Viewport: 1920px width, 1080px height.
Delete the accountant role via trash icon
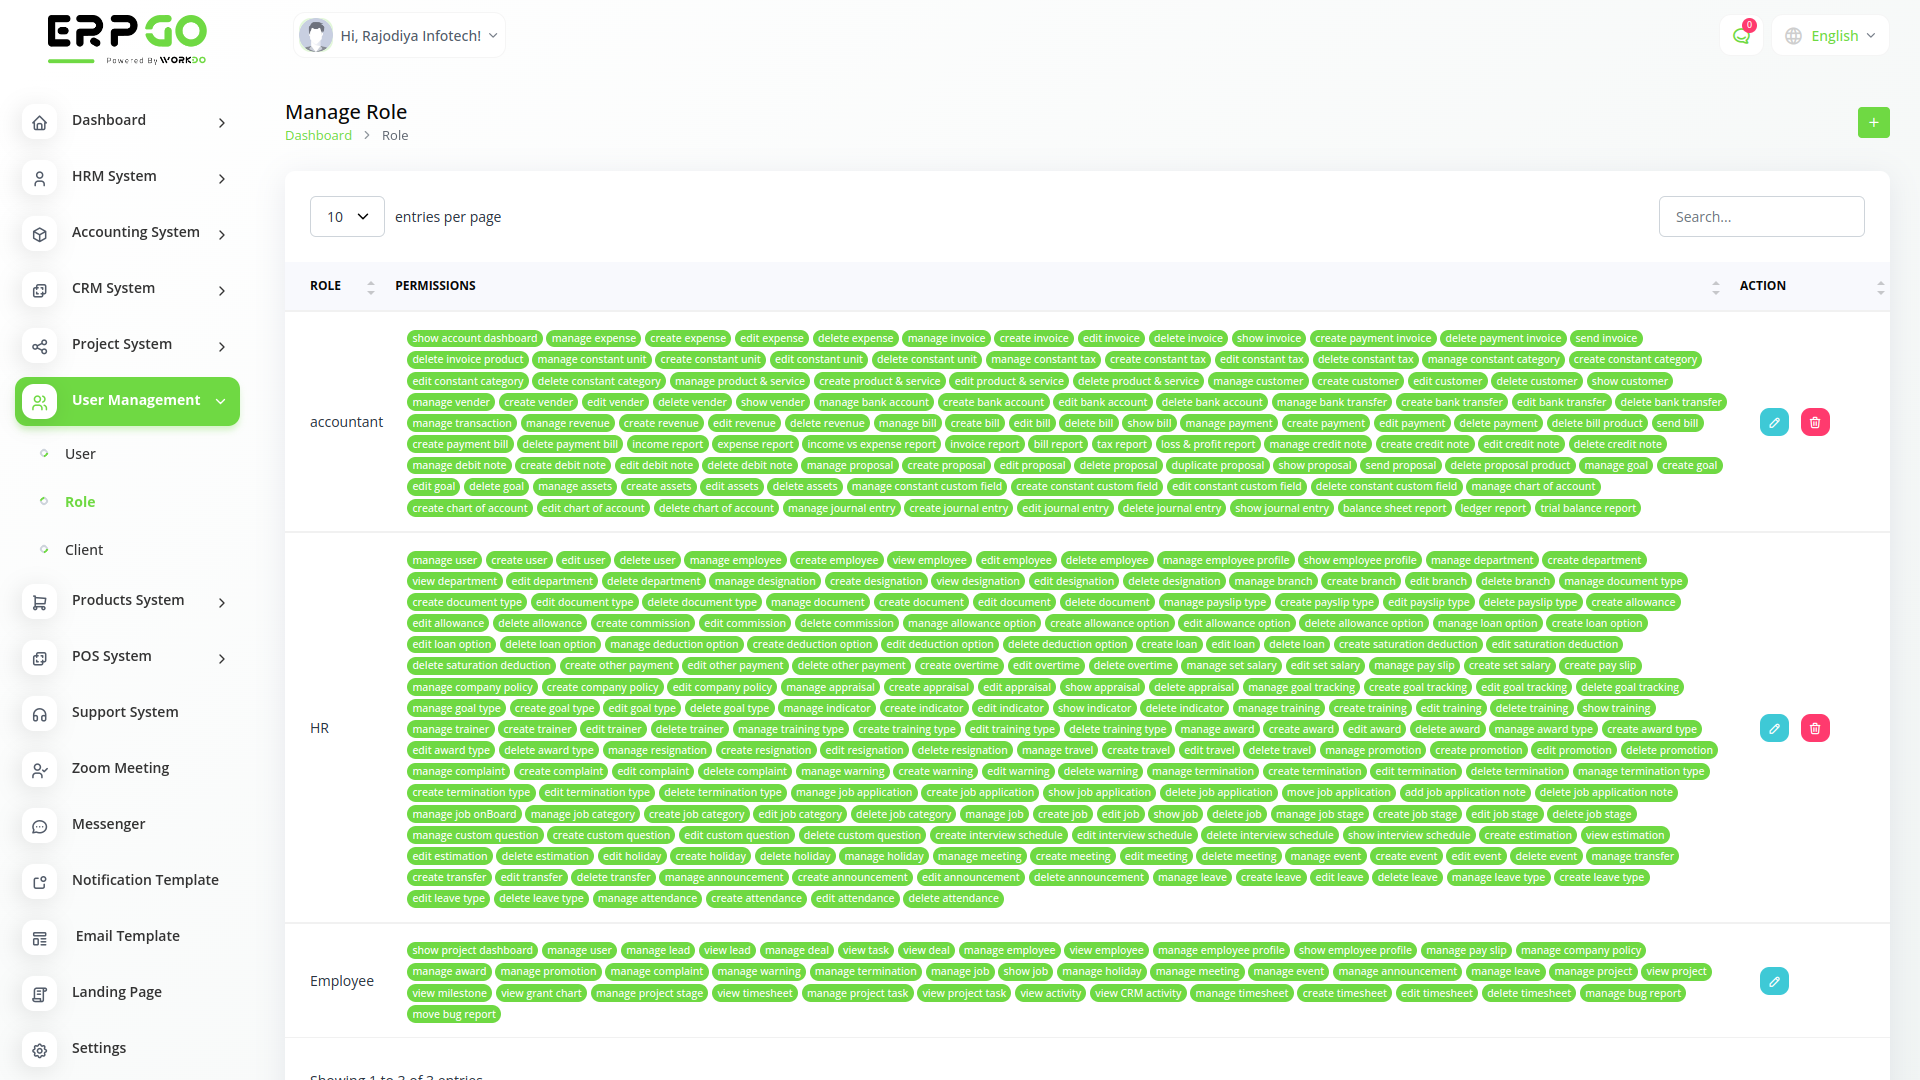point(1815,422)
